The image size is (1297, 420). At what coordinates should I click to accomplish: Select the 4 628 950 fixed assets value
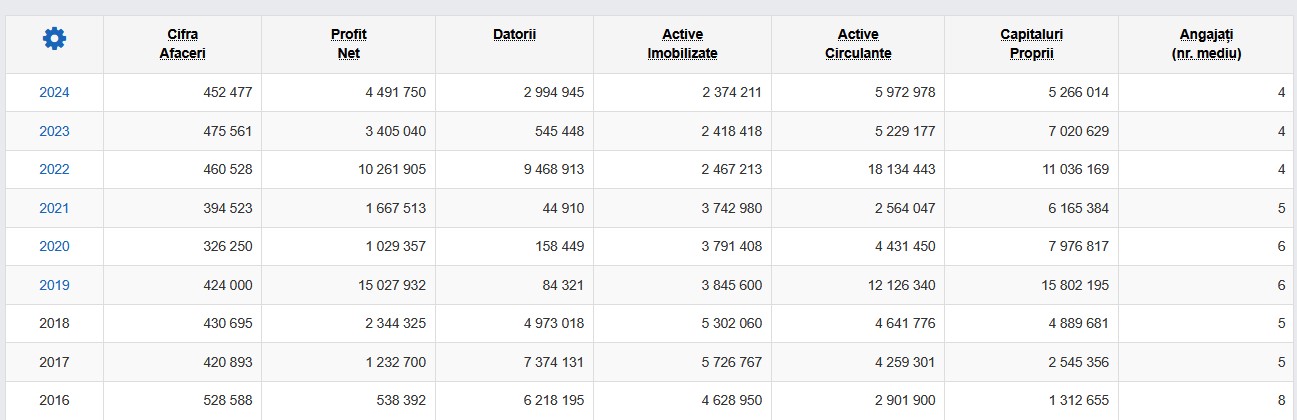click(x=731, y=400)
